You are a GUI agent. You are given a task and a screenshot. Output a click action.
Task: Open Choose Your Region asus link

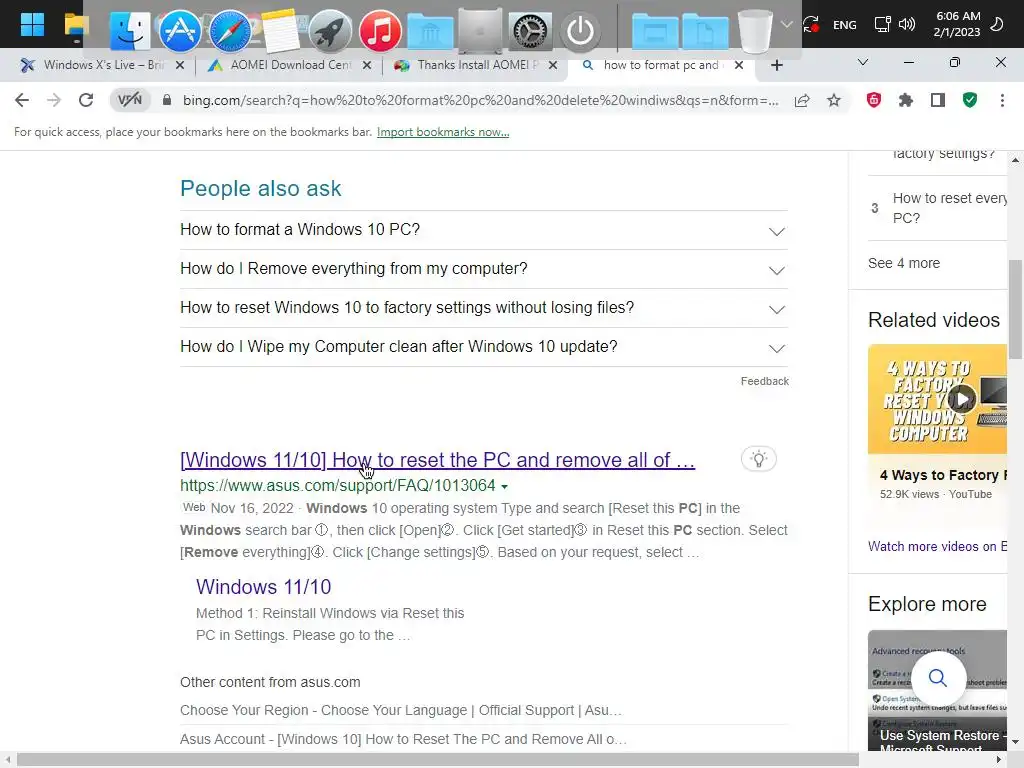click(x=401, y=710)
